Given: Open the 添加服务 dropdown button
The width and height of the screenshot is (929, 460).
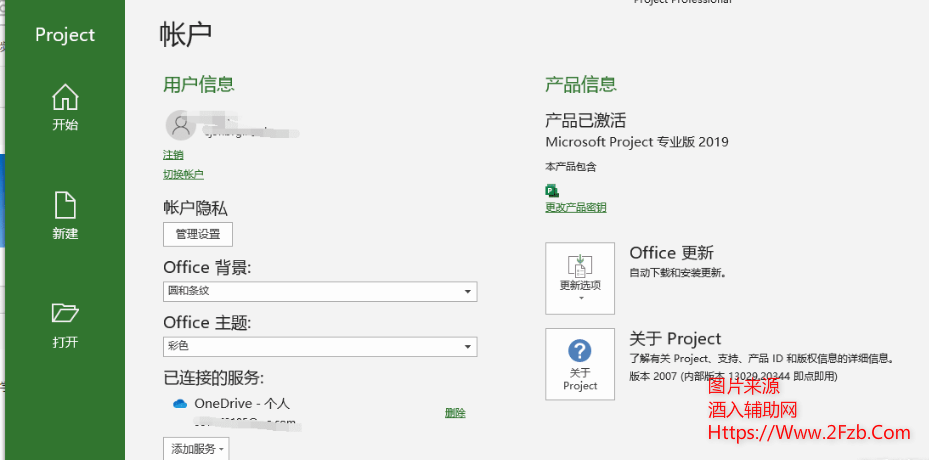Looking at the screenshot, I should tap(196, 449).
